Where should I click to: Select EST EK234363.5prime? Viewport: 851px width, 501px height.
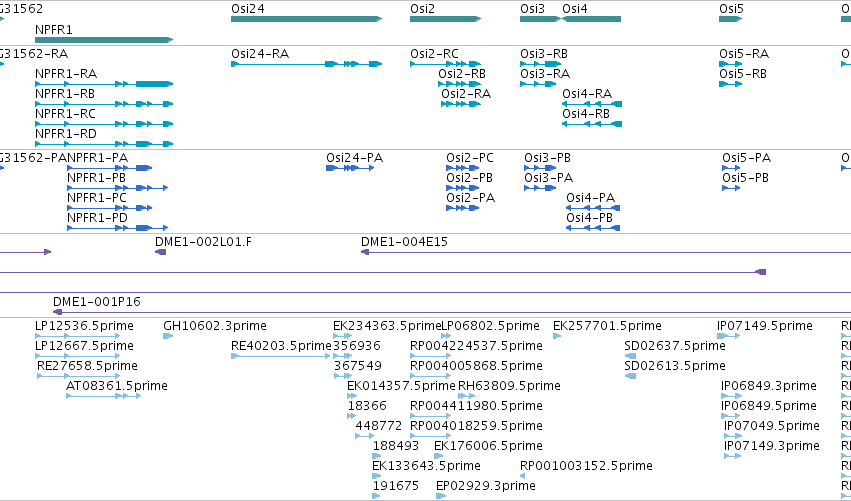[342, 336]
